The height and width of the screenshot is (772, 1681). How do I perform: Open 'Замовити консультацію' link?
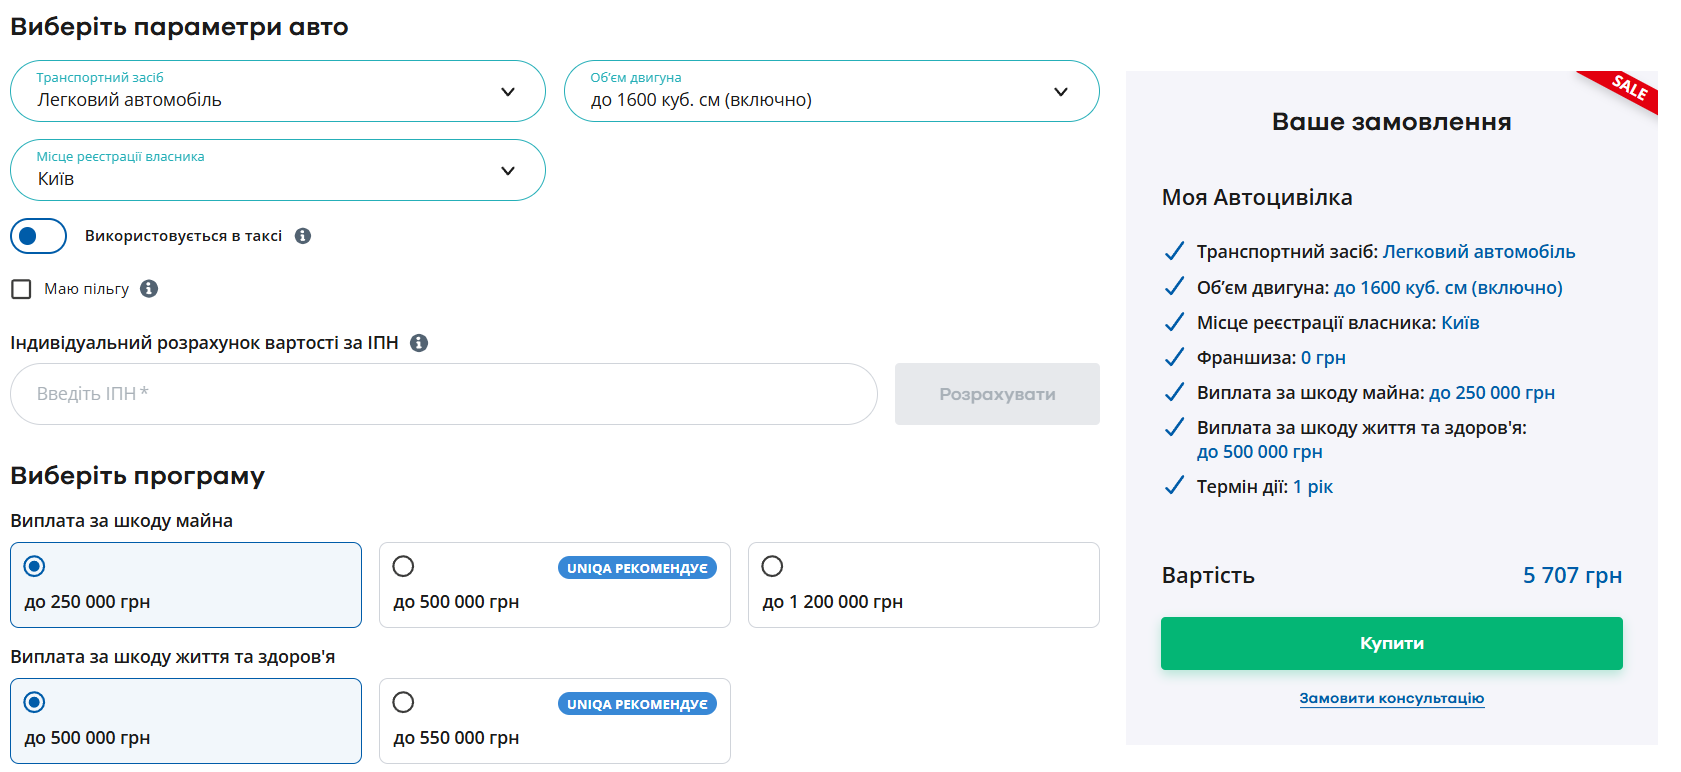[1391, 698]
